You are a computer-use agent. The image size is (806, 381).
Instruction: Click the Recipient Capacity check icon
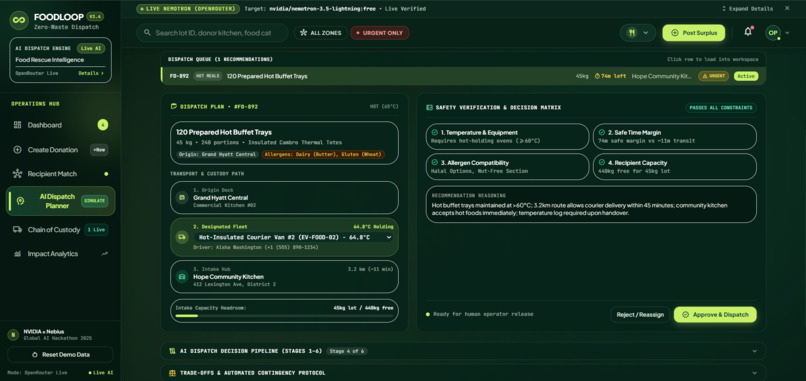pos(602,162)
